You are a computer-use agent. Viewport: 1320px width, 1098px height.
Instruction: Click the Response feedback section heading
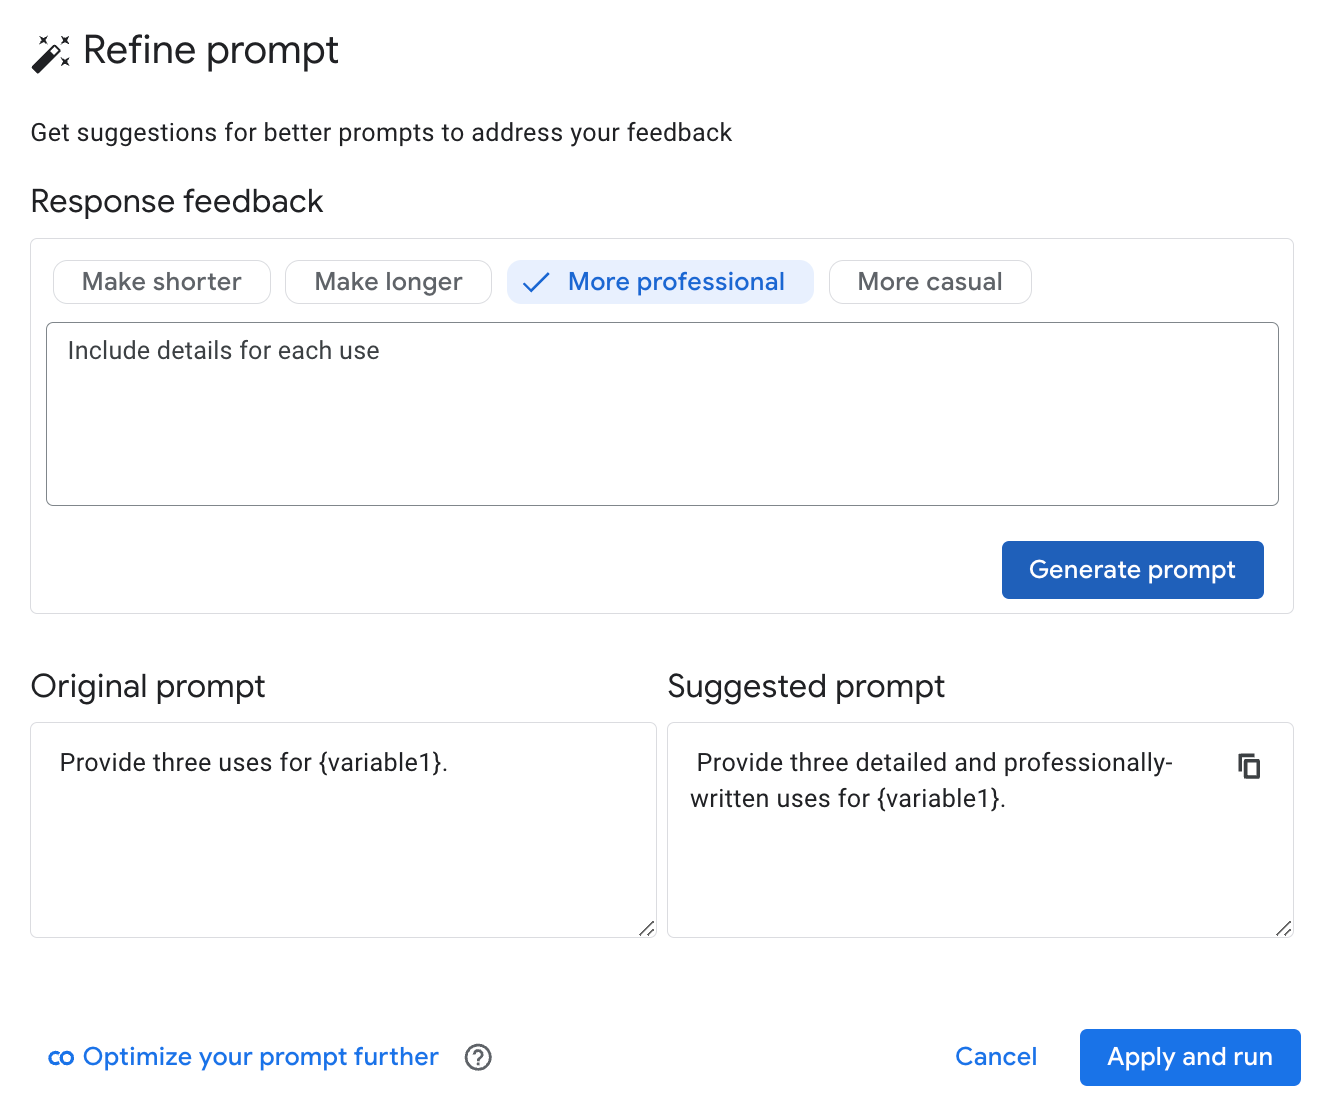[177, 201]
